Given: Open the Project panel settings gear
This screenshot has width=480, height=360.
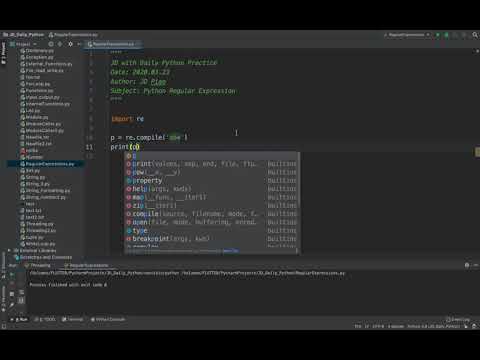Looking at the screenshot, I should 70,44.
